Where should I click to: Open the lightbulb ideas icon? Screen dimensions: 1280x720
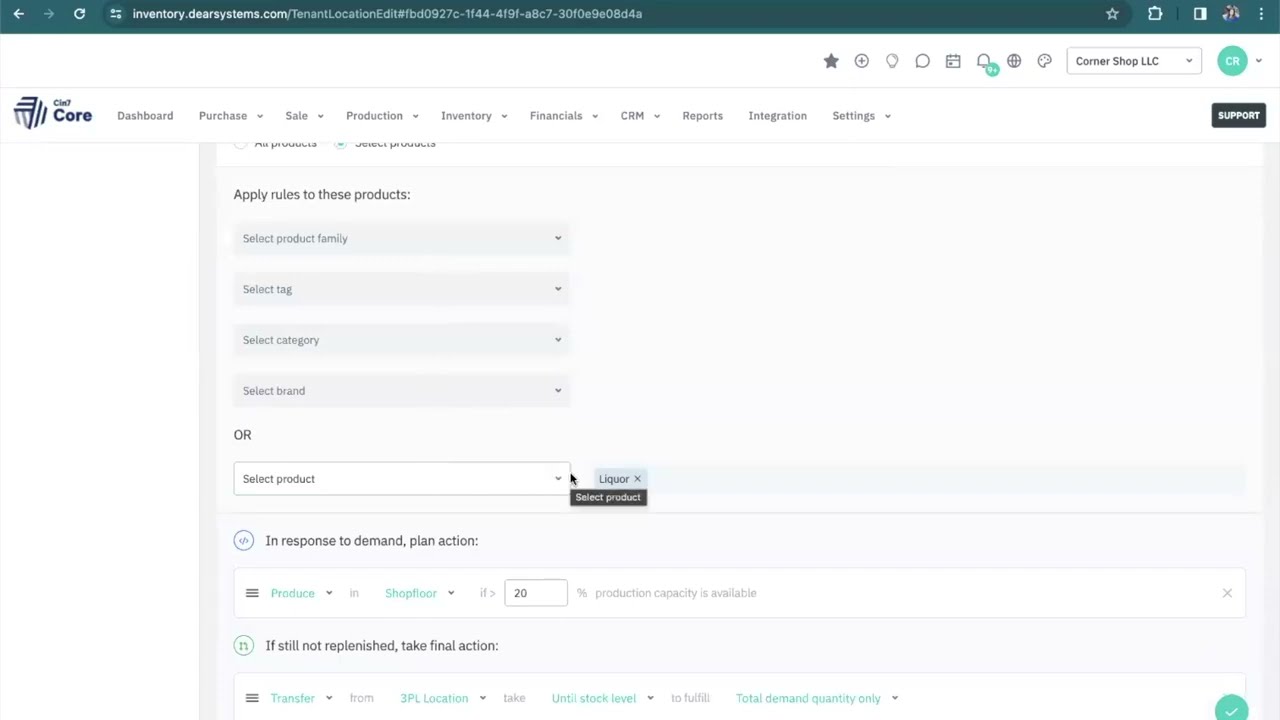[892, 61]
